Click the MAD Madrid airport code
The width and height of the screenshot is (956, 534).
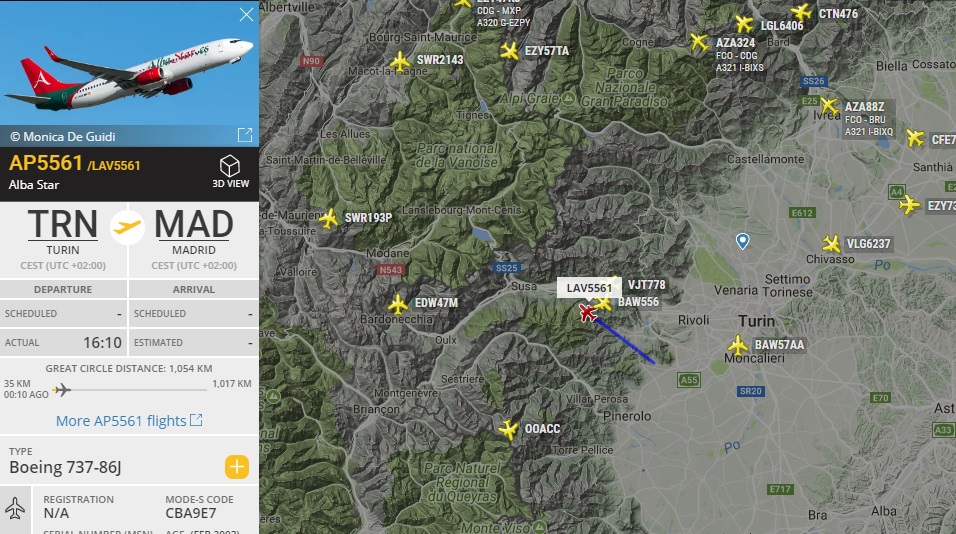click(x=194, y=224)
